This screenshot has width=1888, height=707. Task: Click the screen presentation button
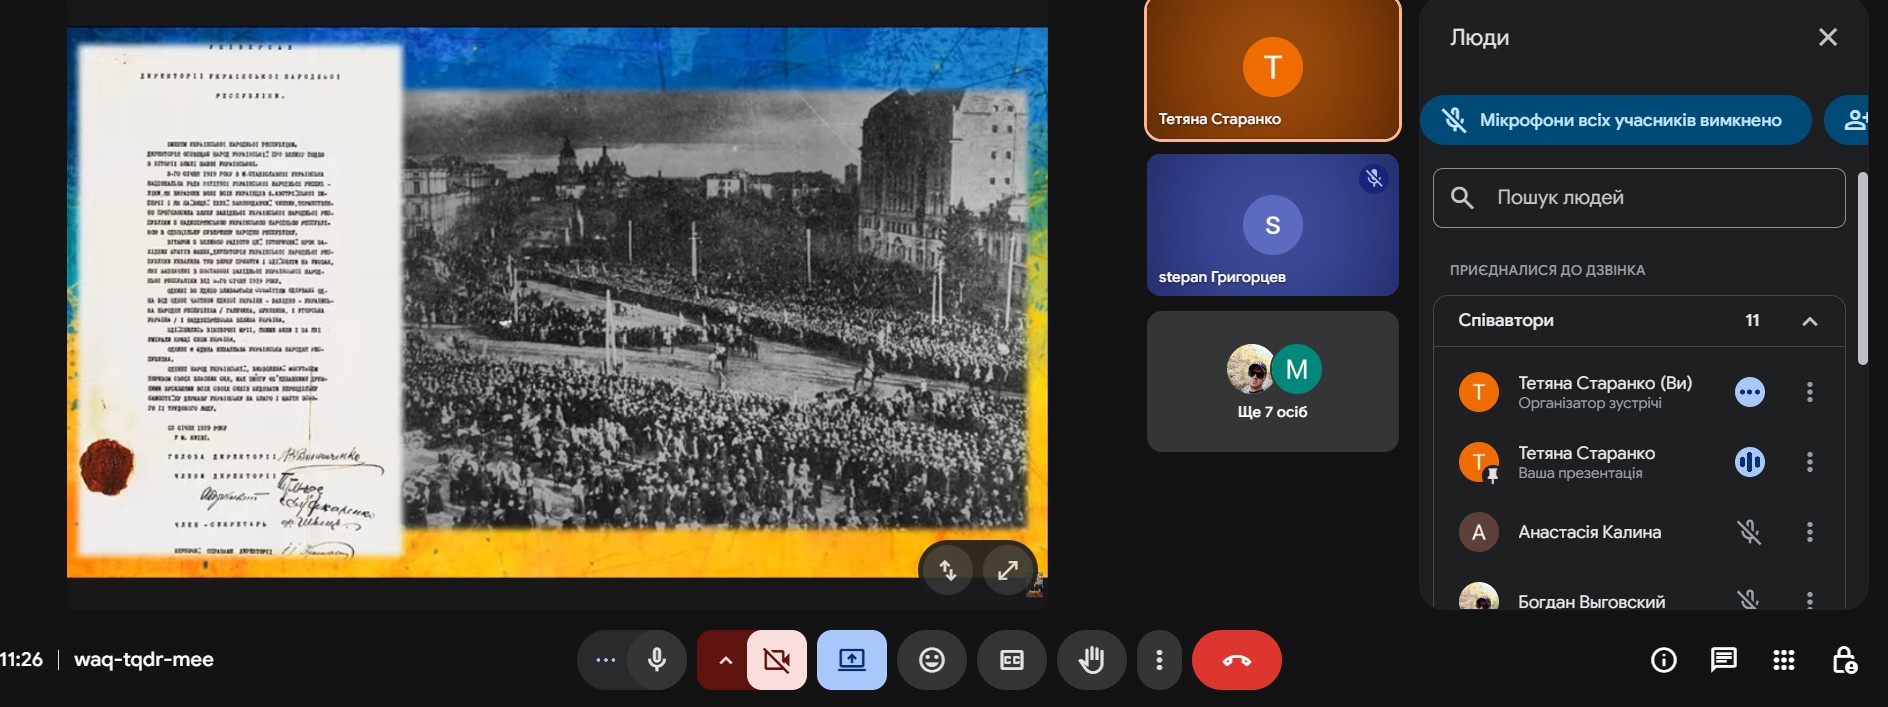pyautogui.click(x=851, y=660)
